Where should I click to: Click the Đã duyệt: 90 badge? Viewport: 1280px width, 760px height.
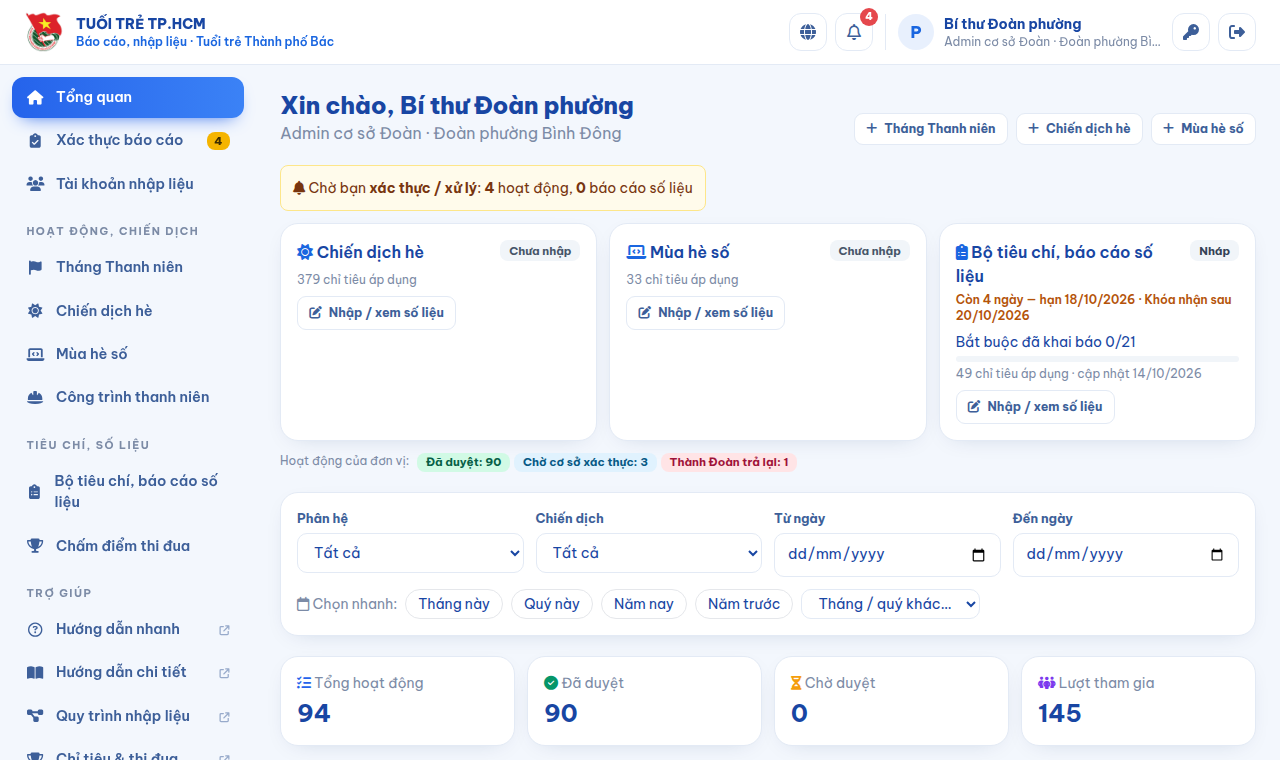[x=463, y=462]
